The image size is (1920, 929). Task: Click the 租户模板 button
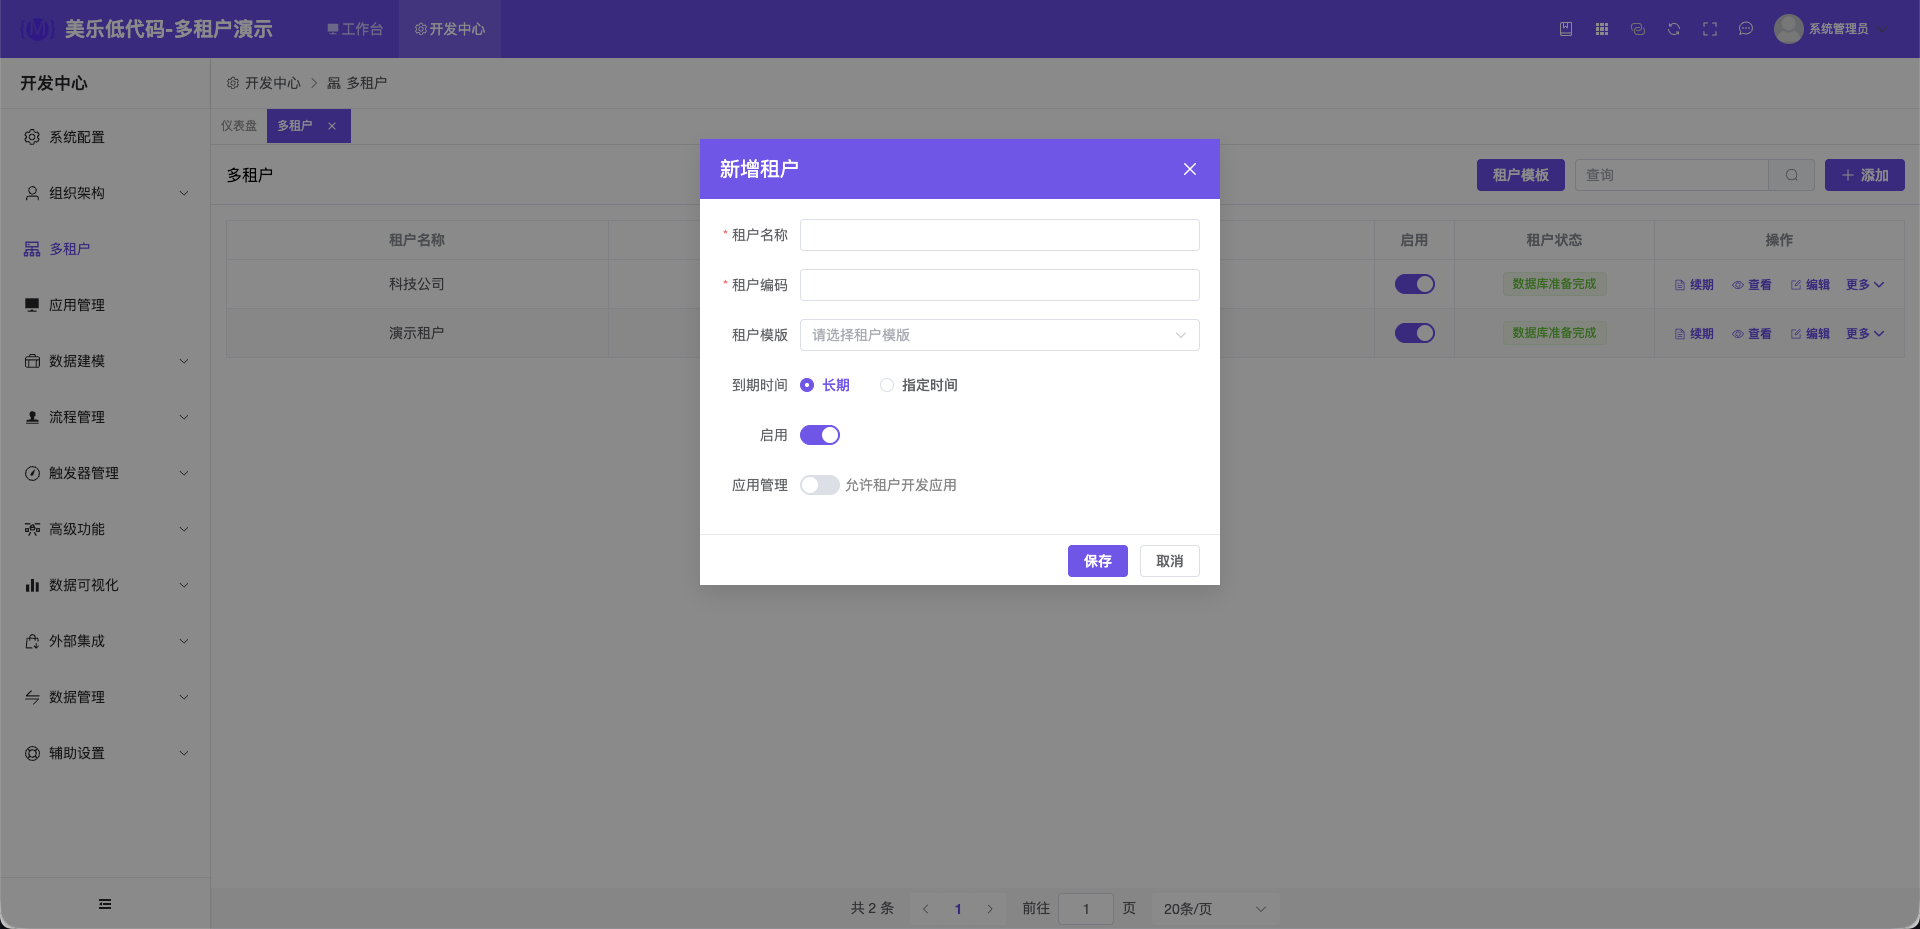click(x=1520, y=175)
